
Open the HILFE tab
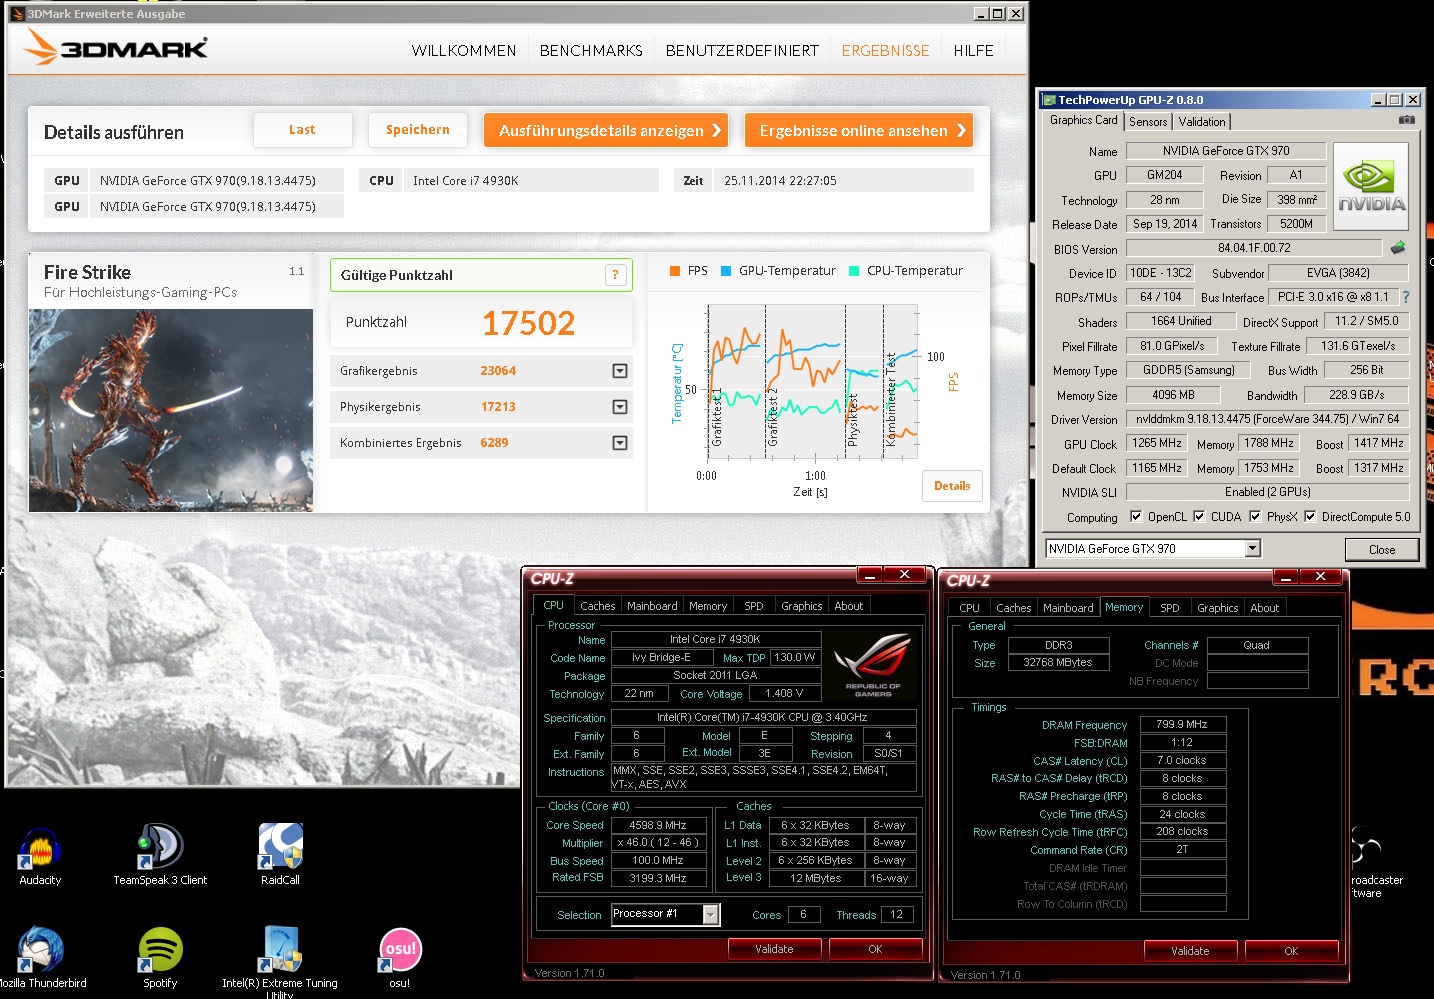[x=973, y=51]
